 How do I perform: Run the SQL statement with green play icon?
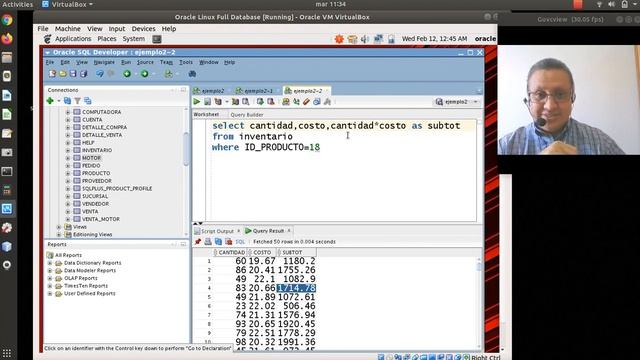coord(197,102)
